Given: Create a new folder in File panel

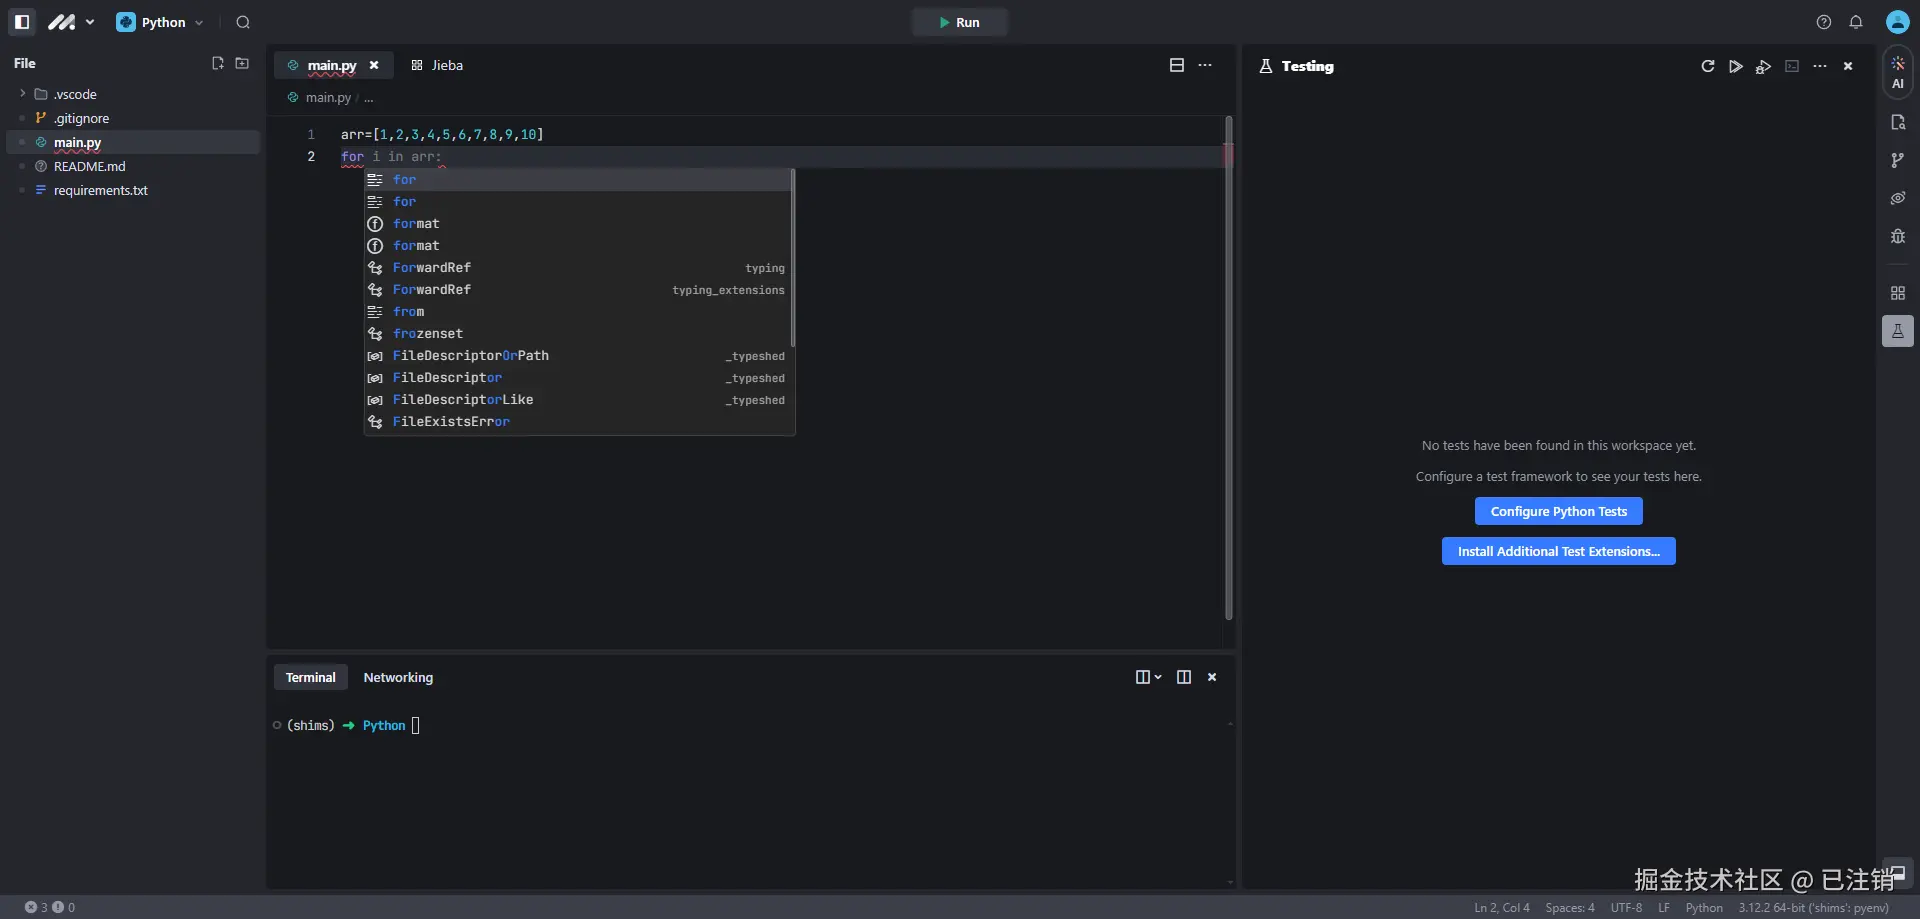Looking at the screenshot, I should [242, 63].
